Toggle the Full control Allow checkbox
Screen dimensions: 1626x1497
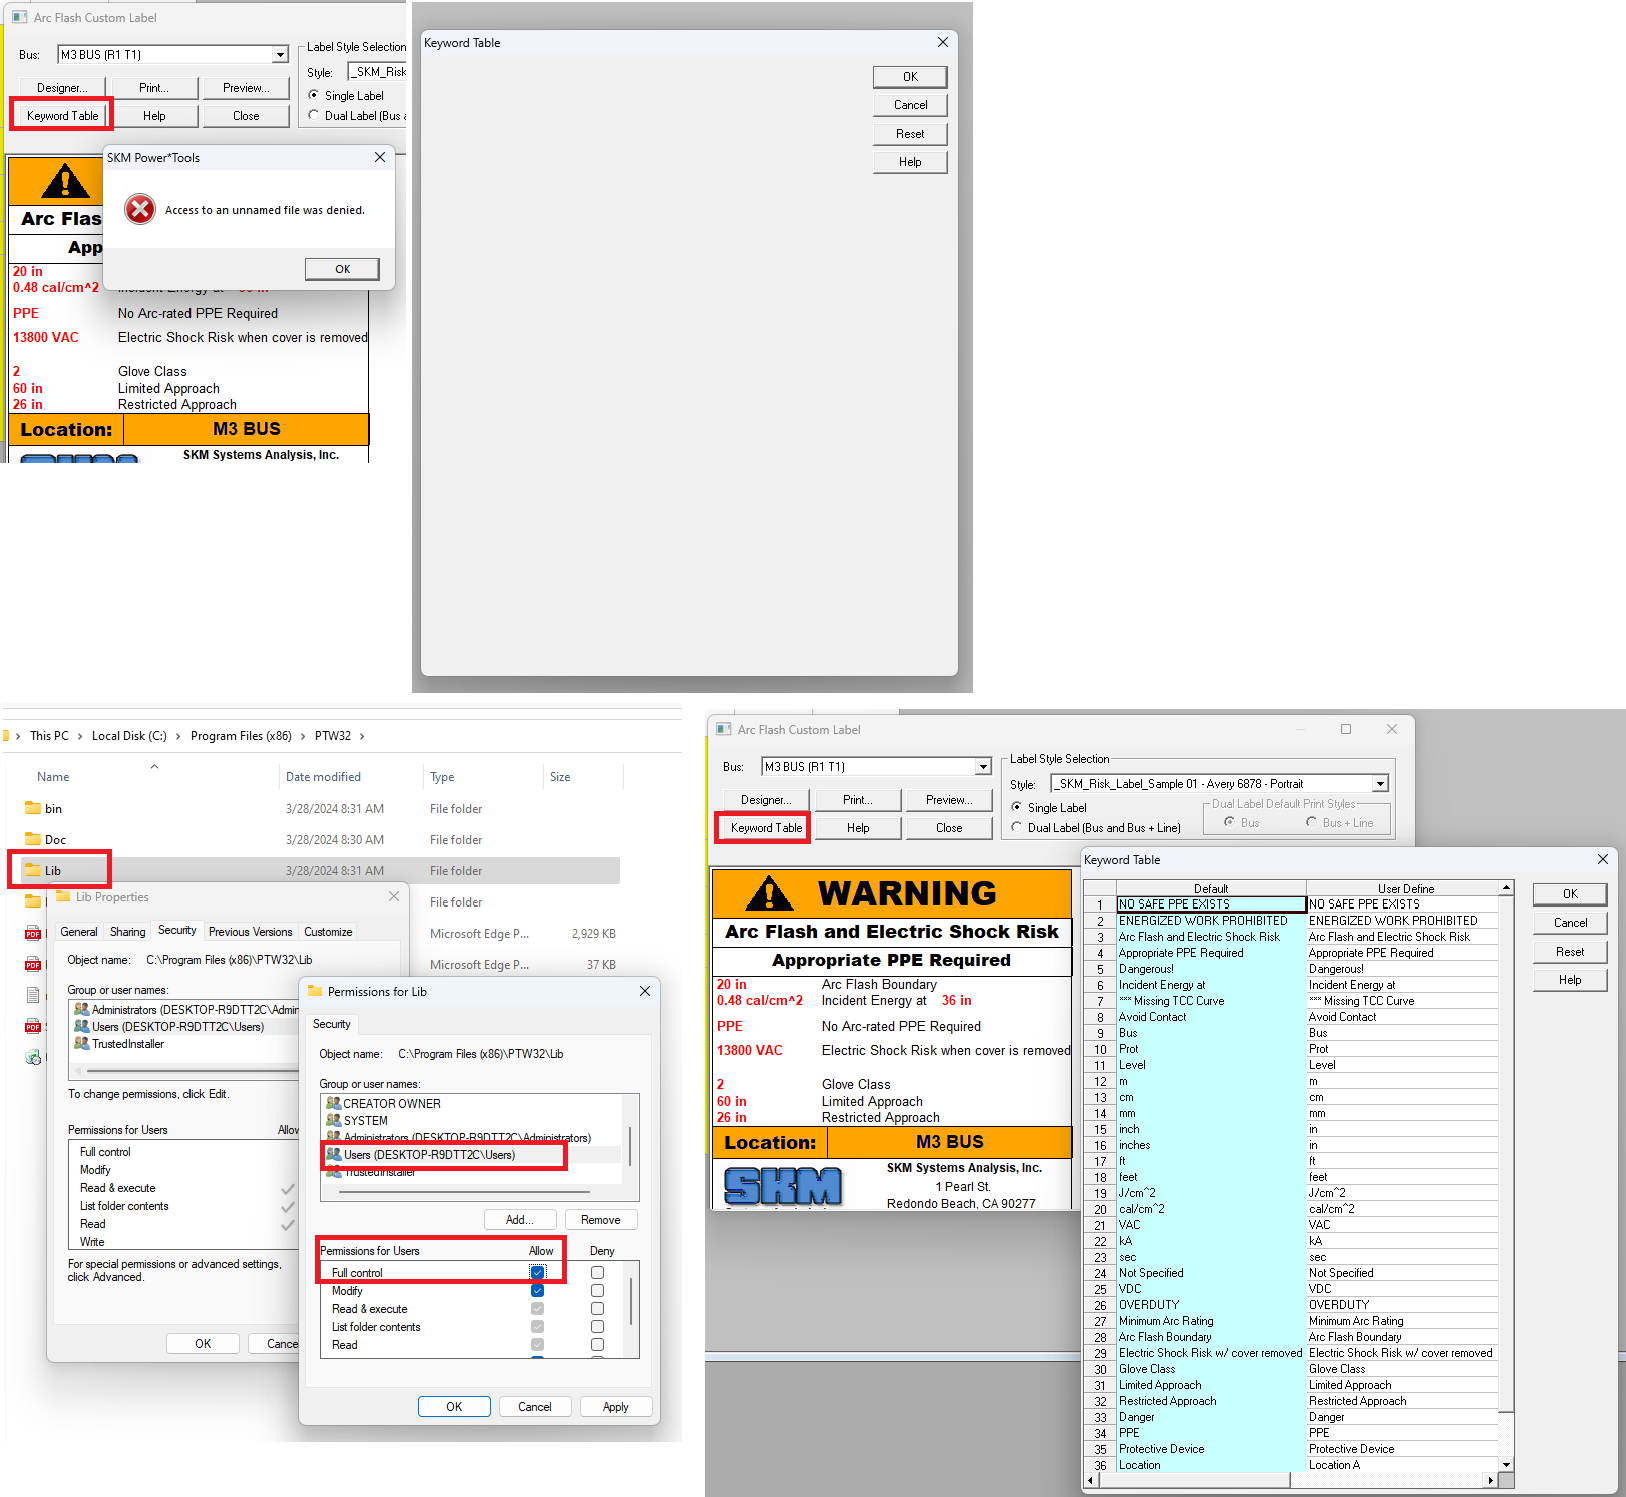(538, 1273)
